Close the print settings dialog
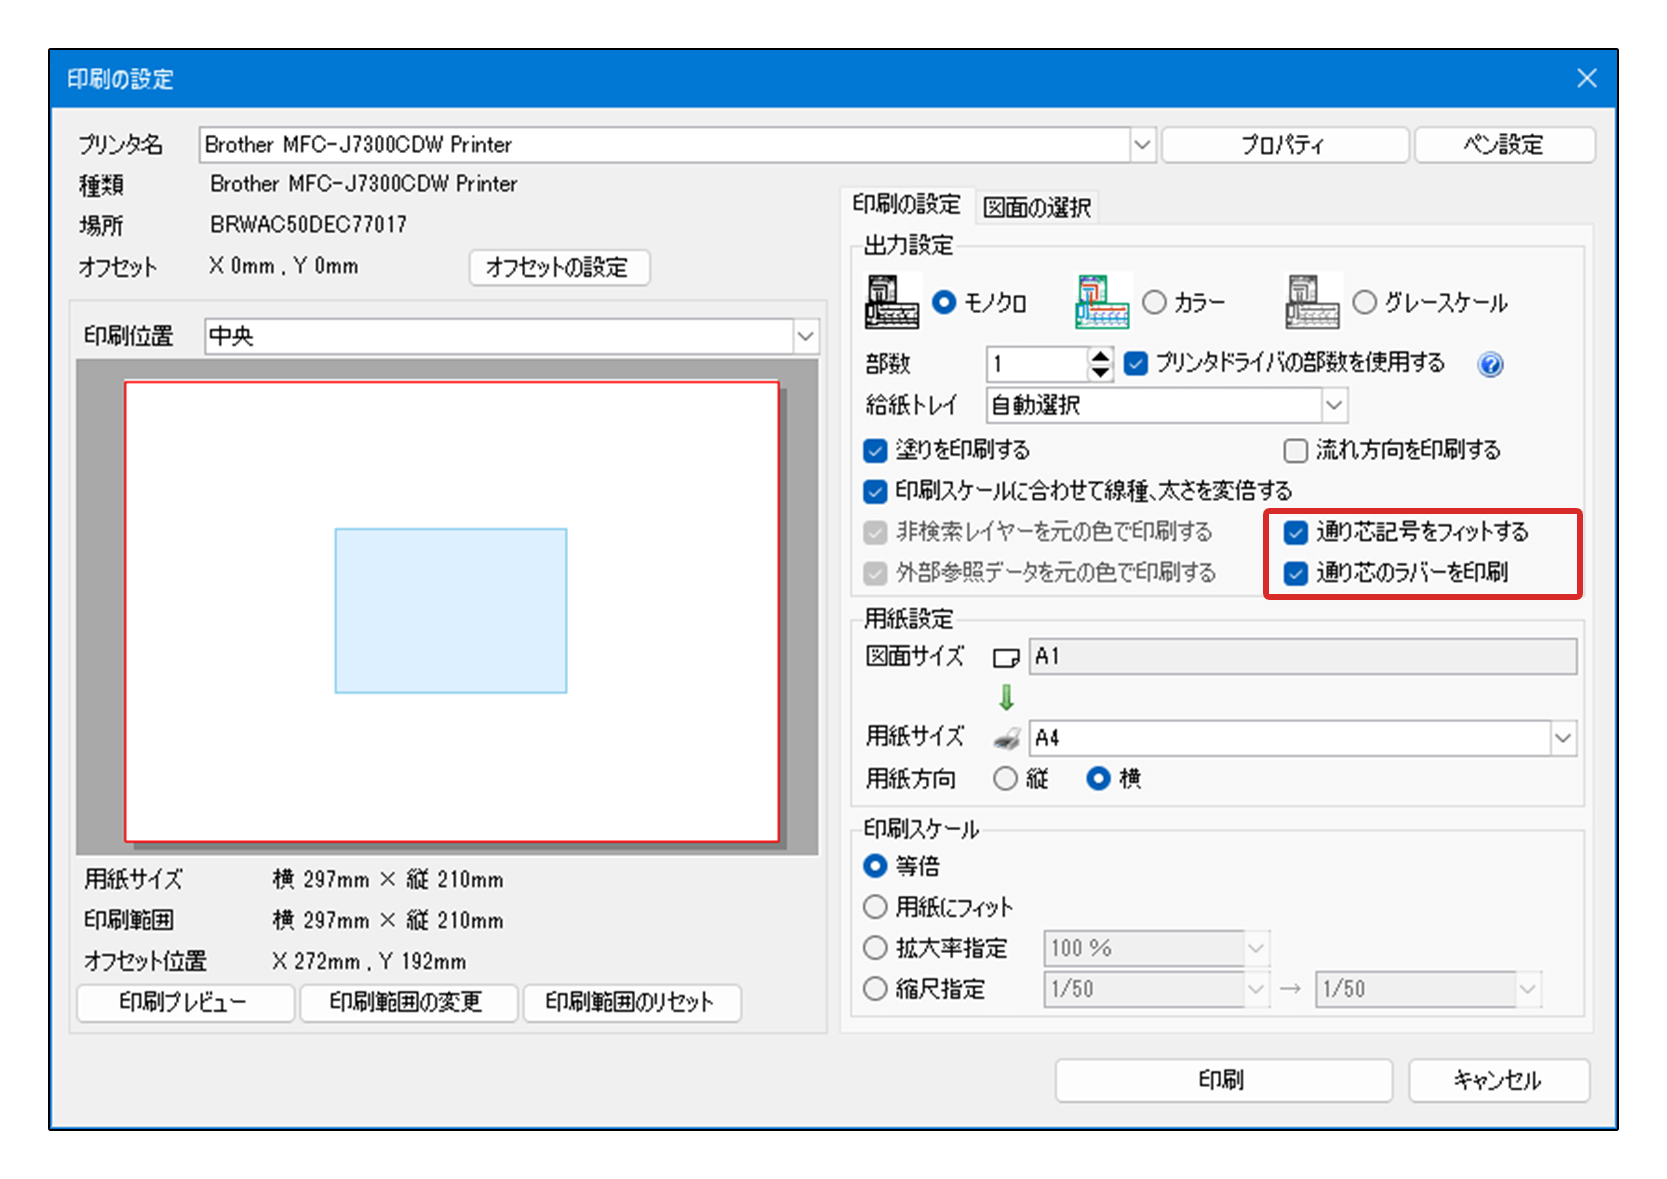This screenshot has width=1667, height=1179. (1586, 79)
